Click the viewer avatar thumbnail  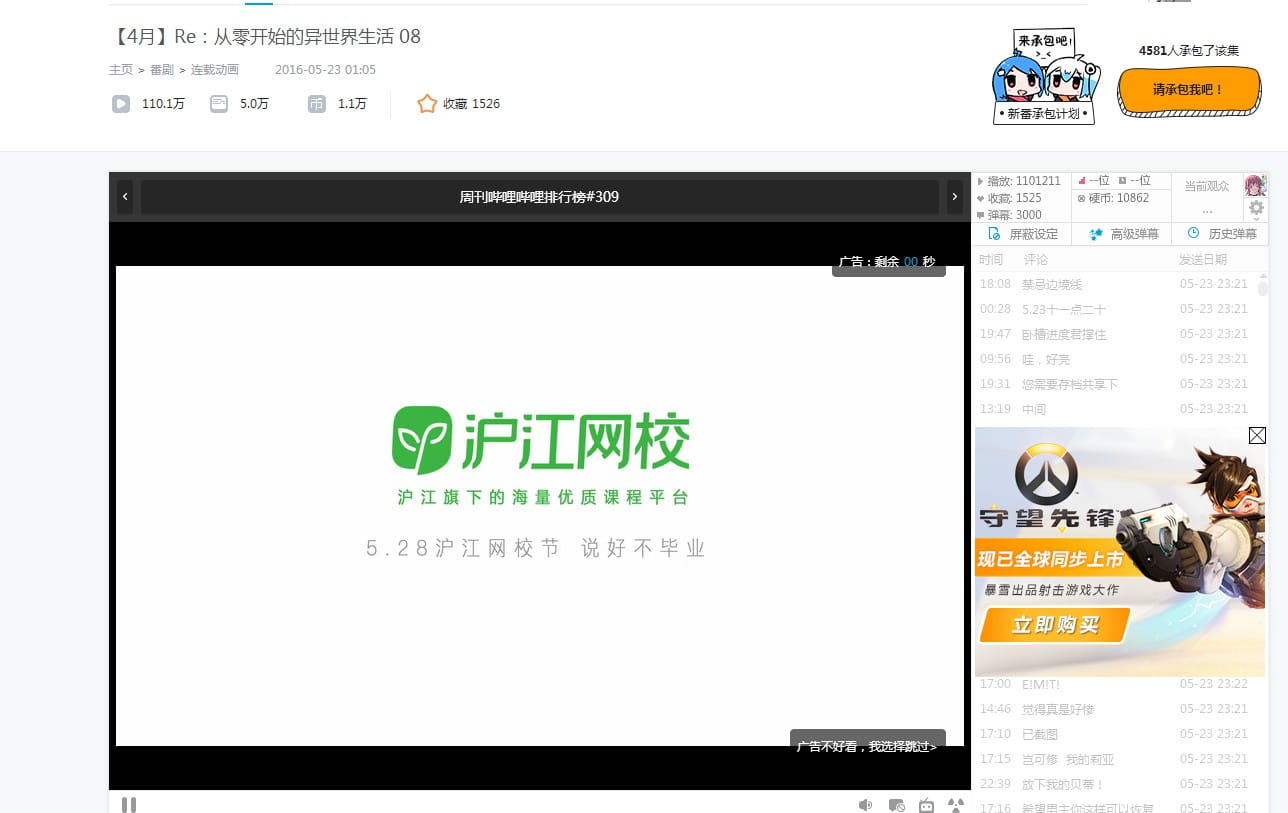pos(1256,185)
